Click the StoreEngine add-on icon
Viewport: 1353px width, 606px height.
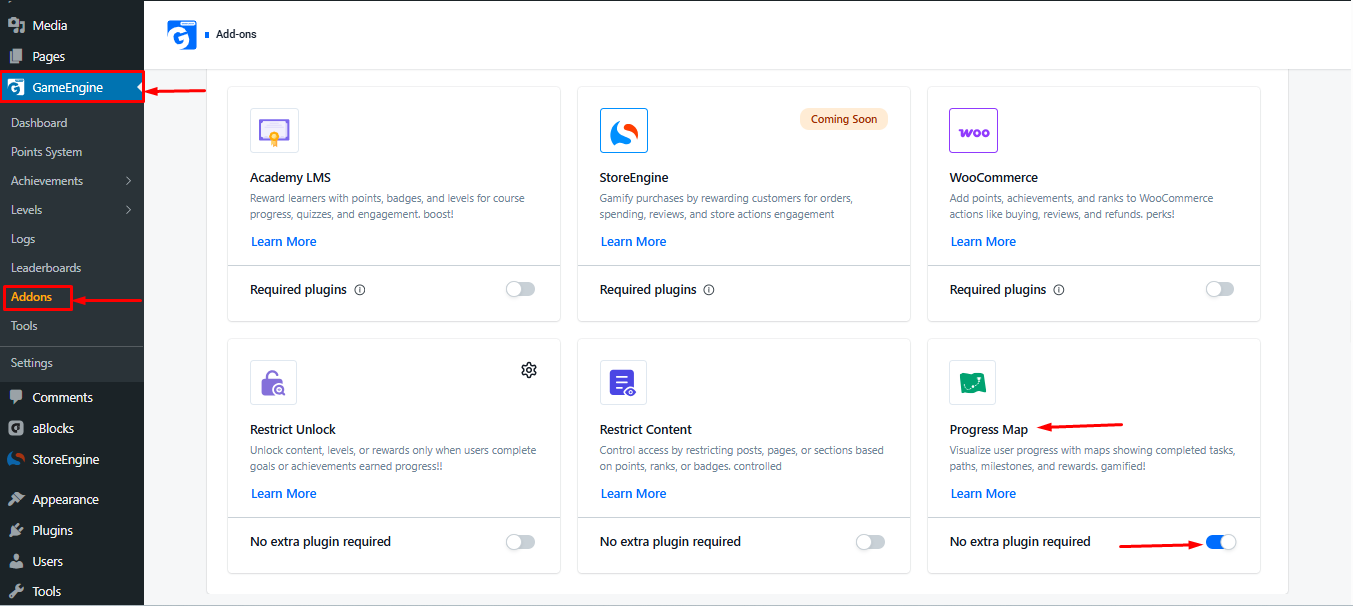pyautogui.click(x=624, y=131)
